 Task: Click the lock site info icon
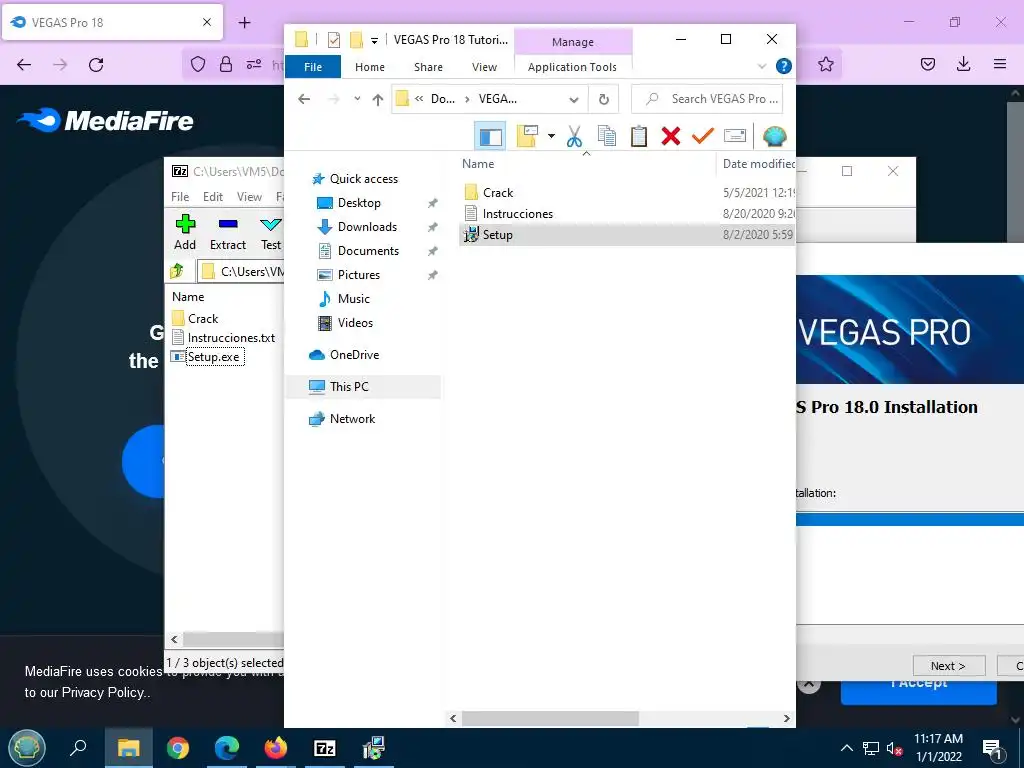click(x=226, y=64)
